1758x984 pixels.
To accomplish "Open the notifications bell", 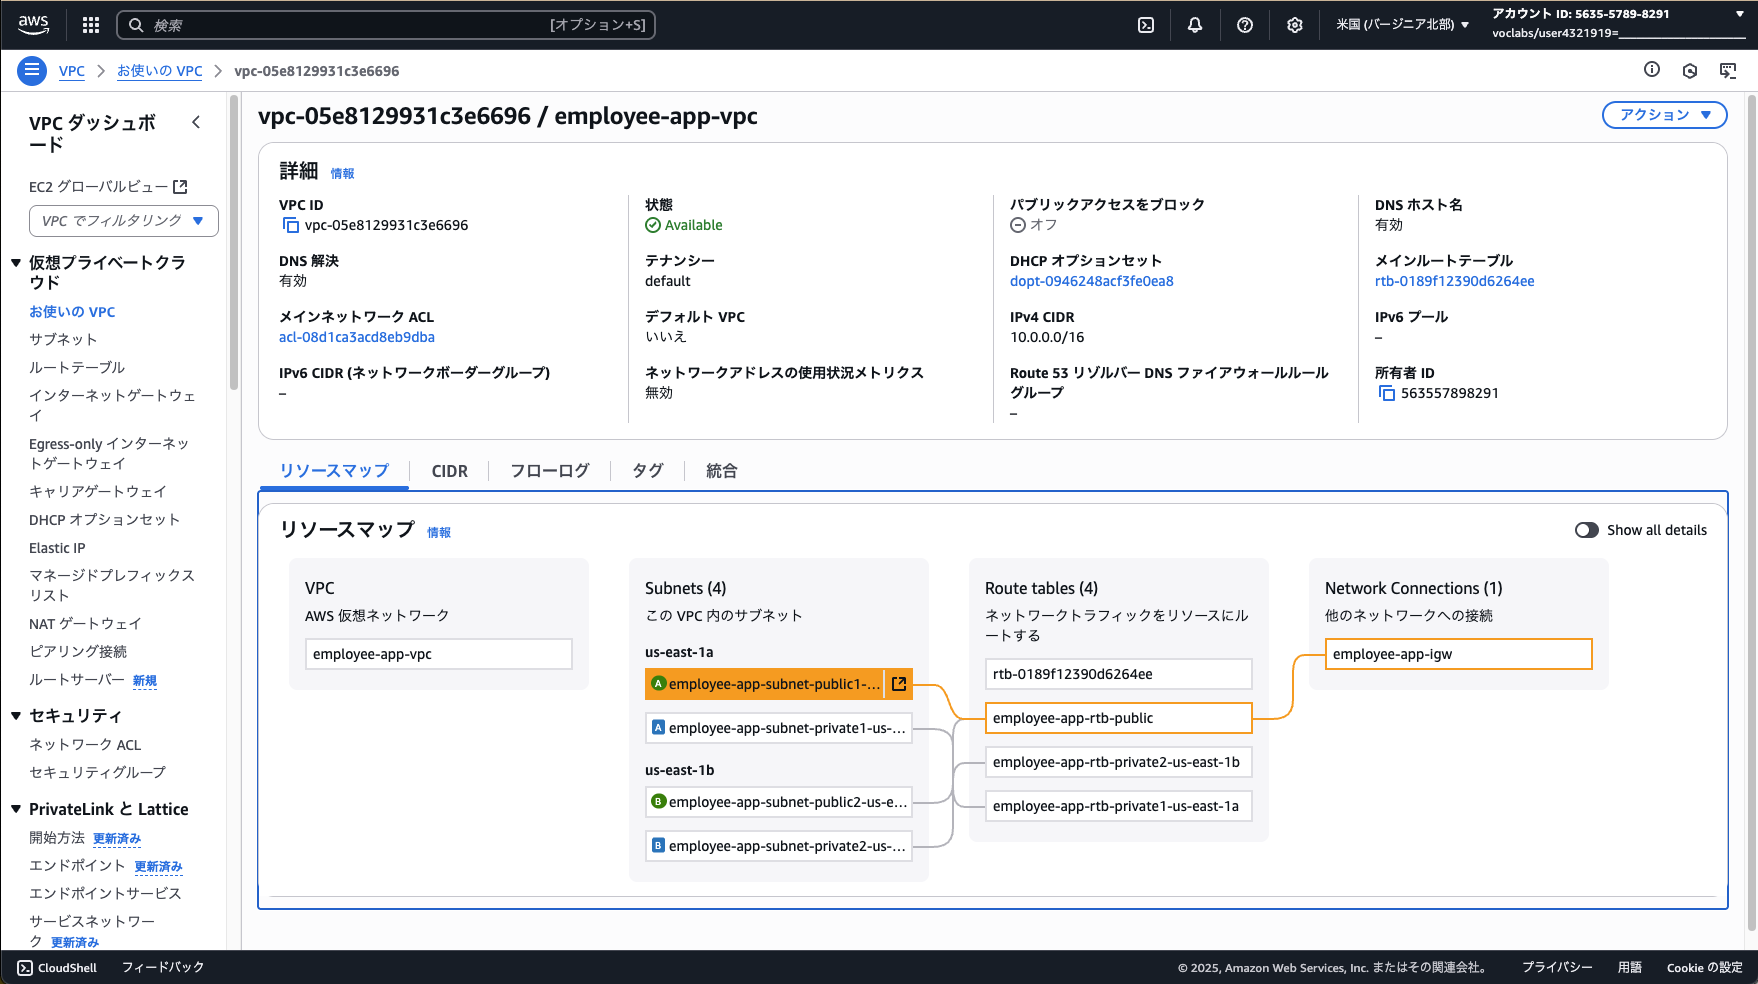I will [x=1195, y=25].
